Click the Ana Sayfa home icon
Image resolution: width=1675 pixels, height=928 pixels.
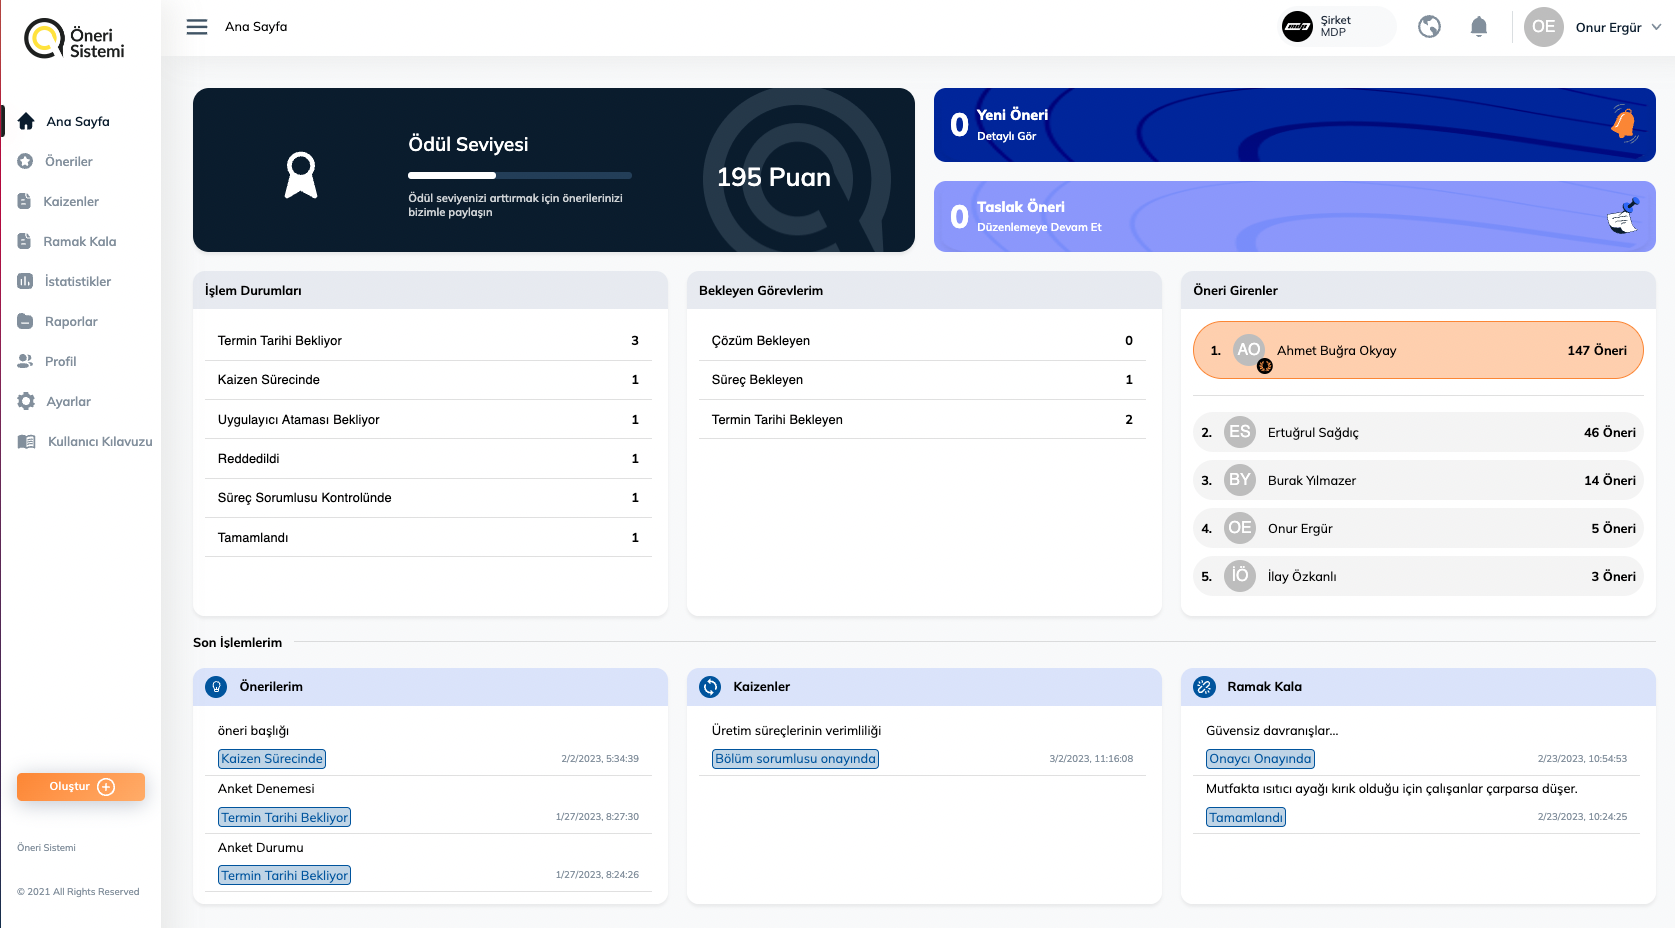26,121
